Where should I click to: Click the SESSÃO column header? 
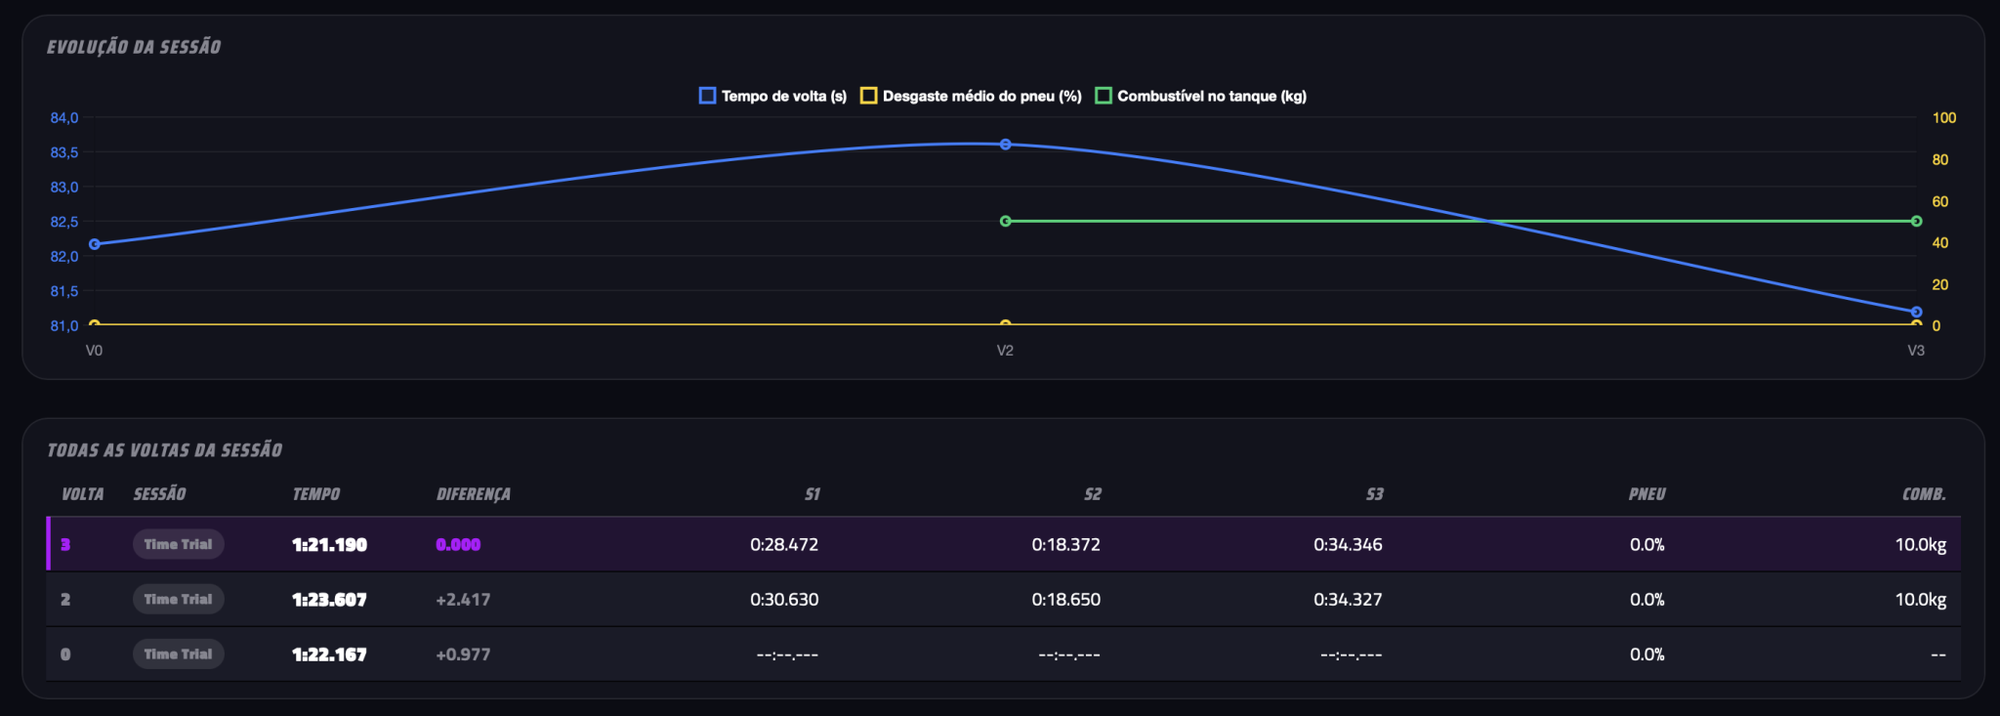(x=159, y=494)
